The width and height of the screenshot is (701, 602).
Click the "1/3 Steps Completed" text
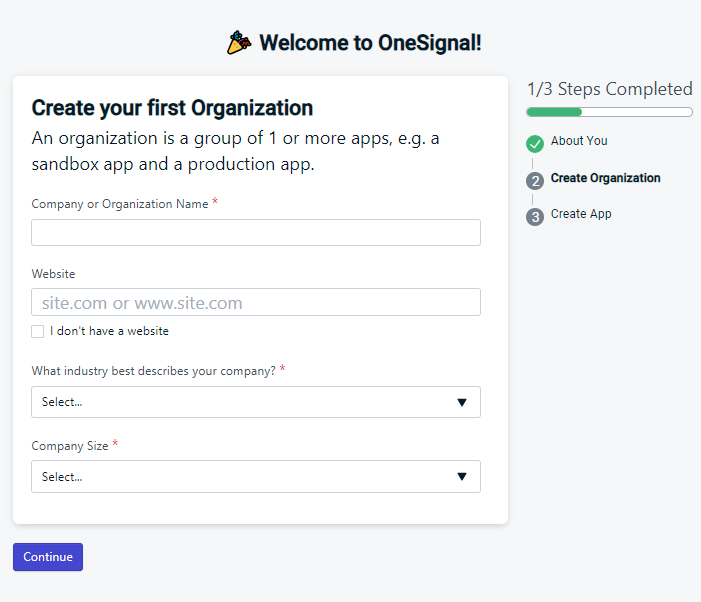click(x=610, y=89)
